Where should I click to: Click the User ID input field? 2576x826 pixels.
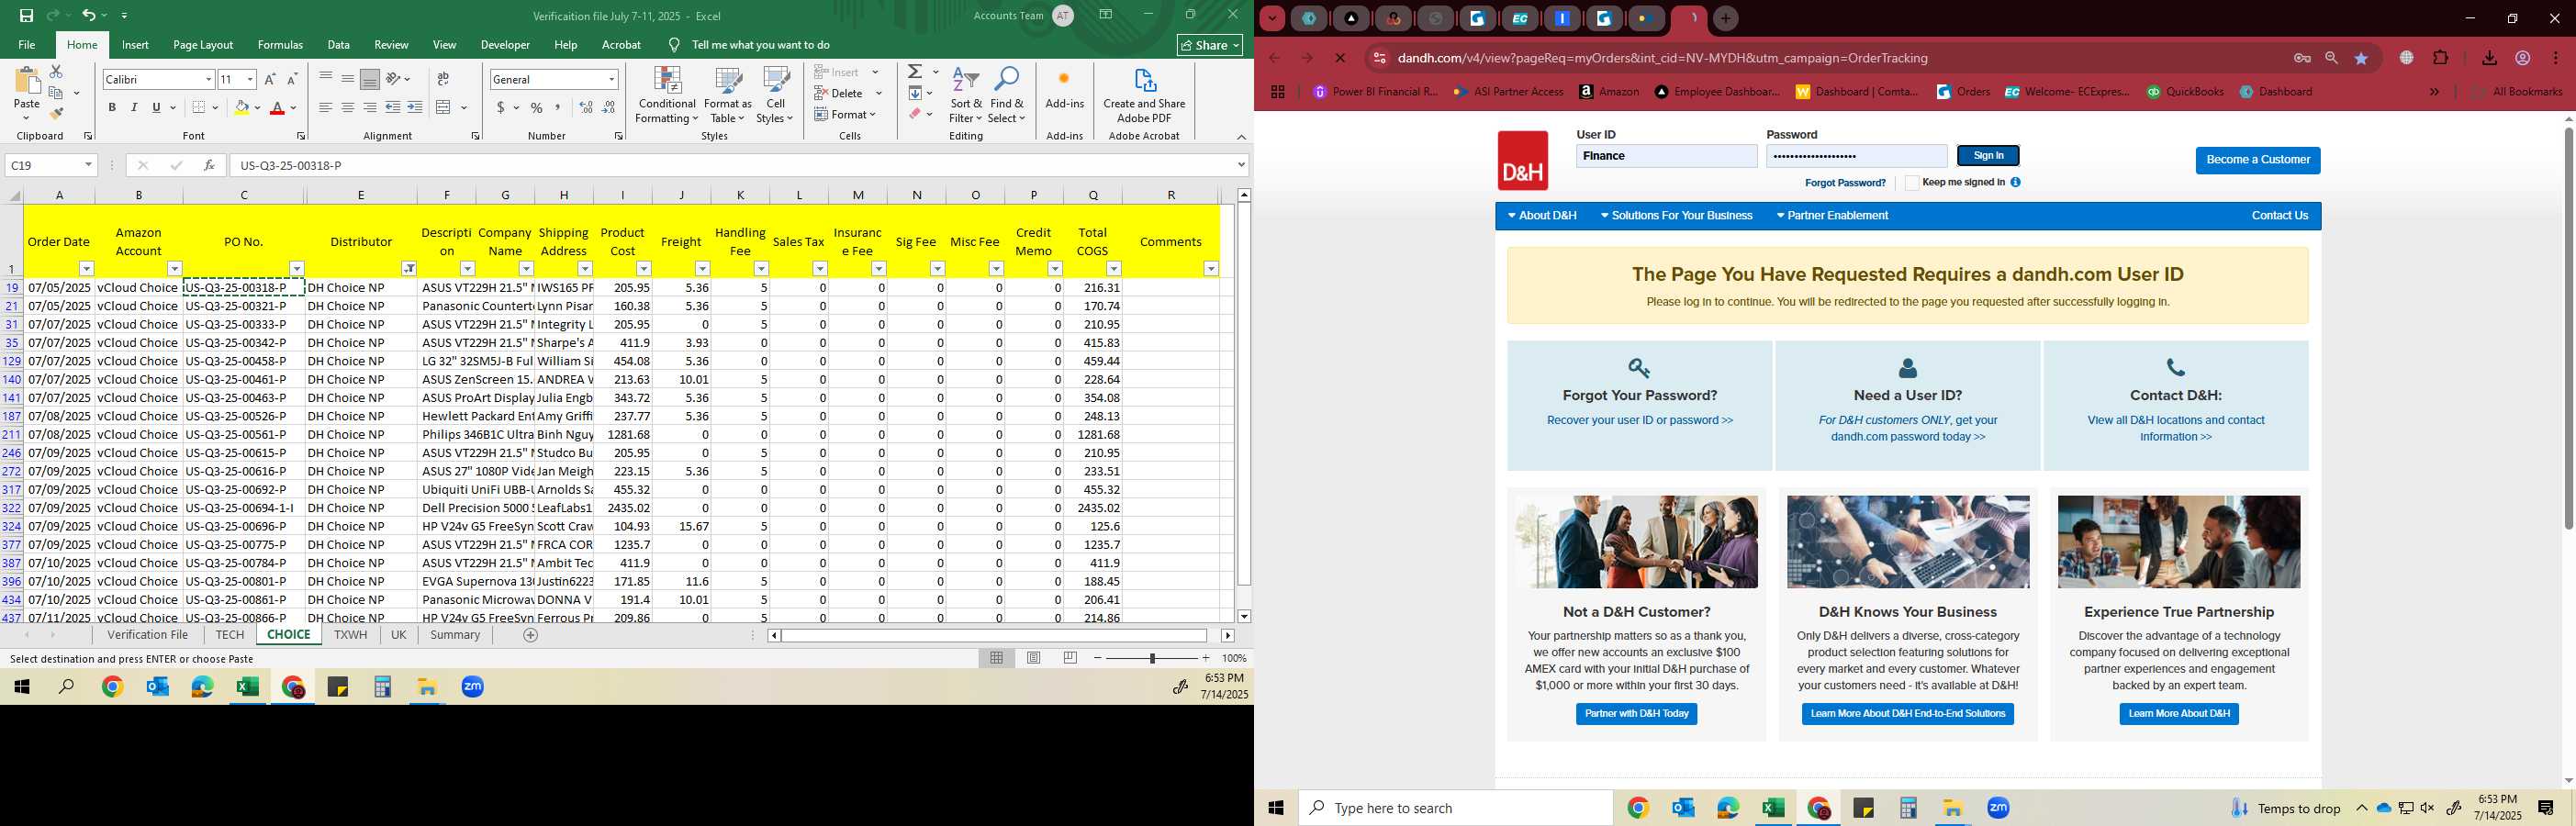[x=1666, y=156]
